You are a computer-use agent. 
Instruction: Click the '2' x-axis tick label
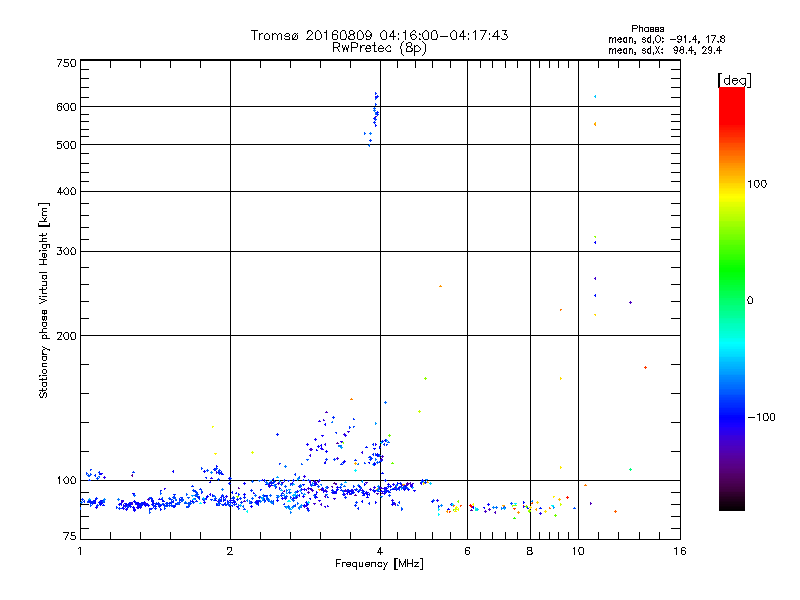pos(230,551)
